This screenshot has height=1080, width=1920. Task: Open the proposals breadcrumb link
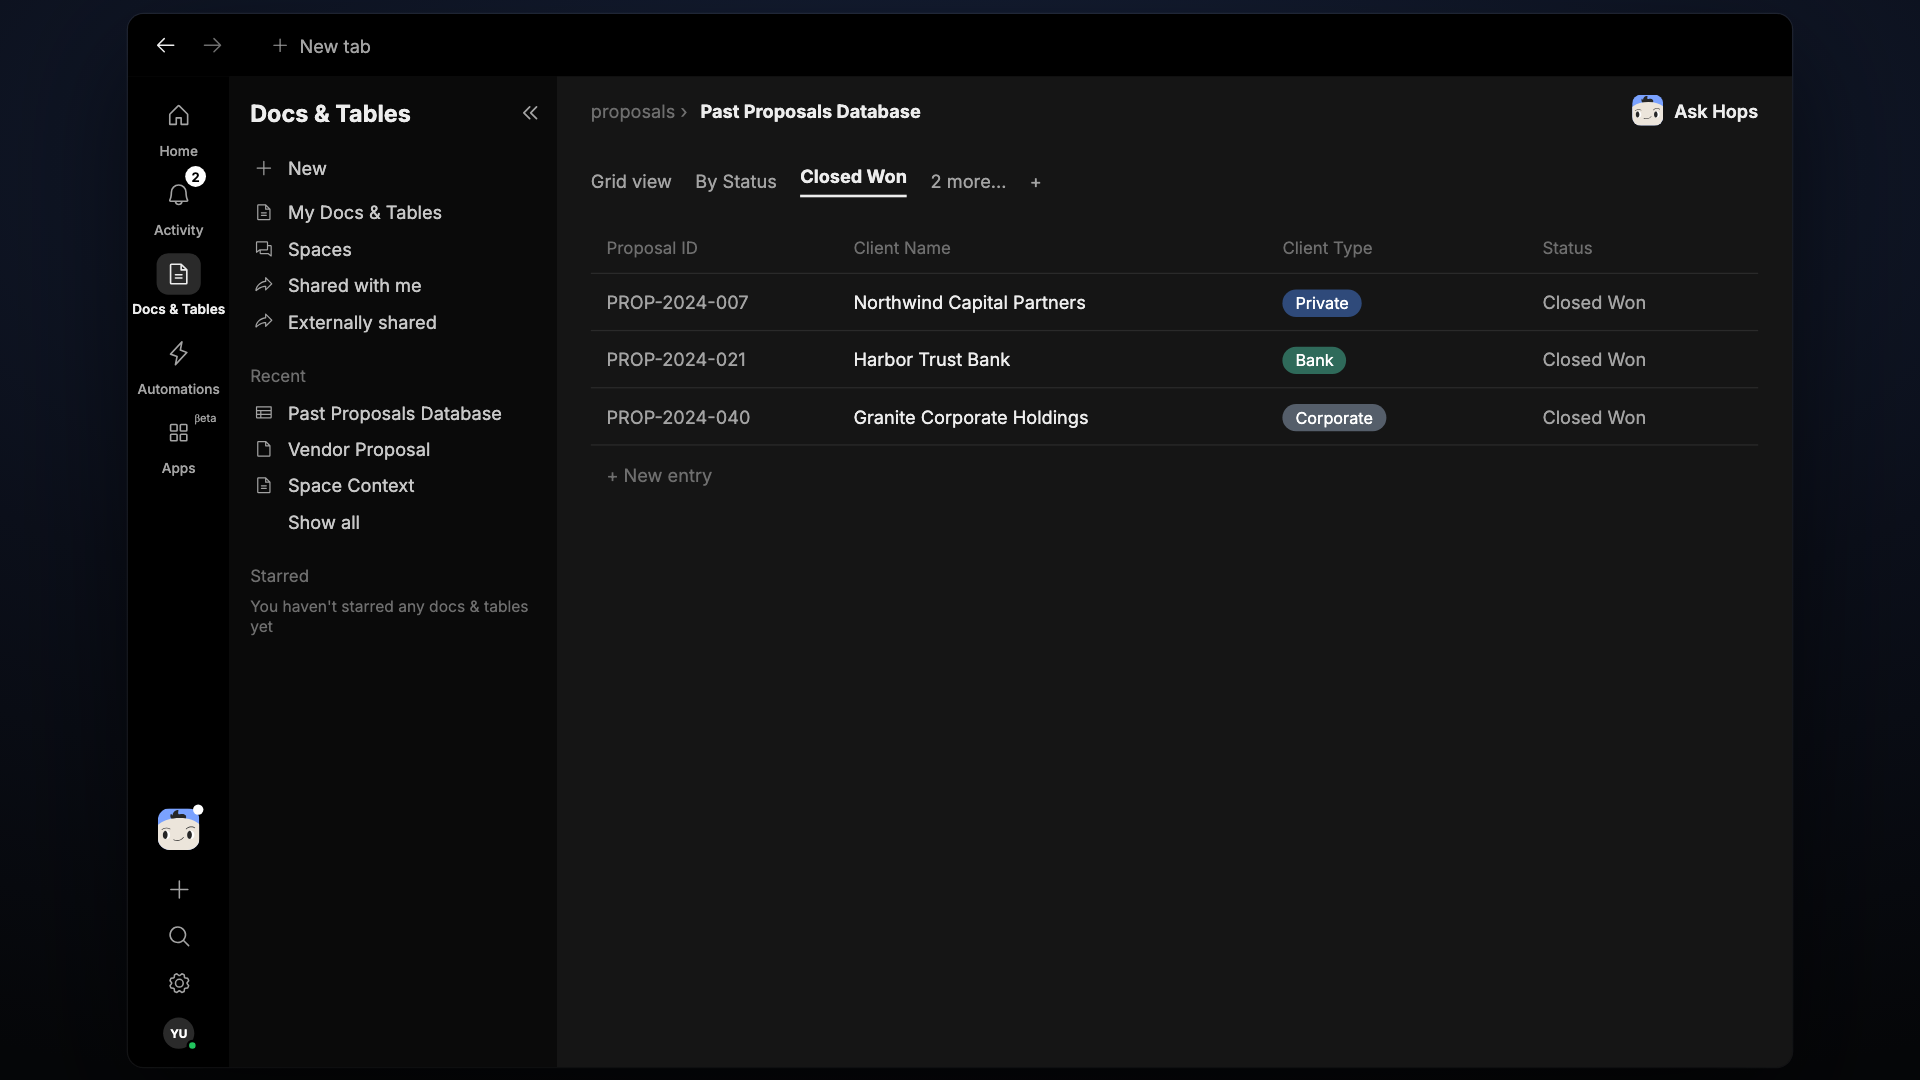[632, 112]
